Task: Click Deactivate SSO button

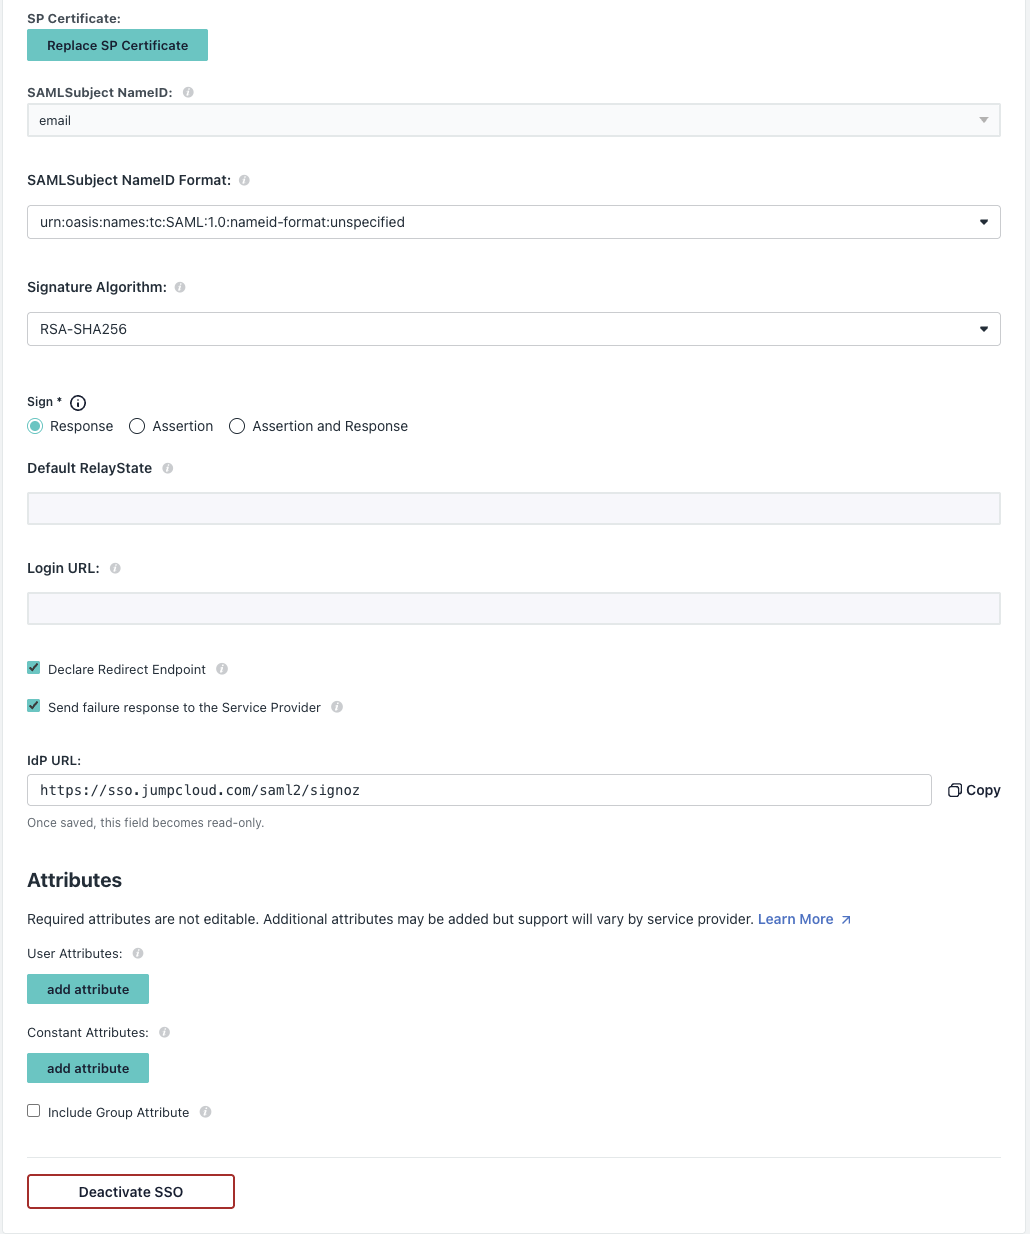Action: coord(131,1192)
